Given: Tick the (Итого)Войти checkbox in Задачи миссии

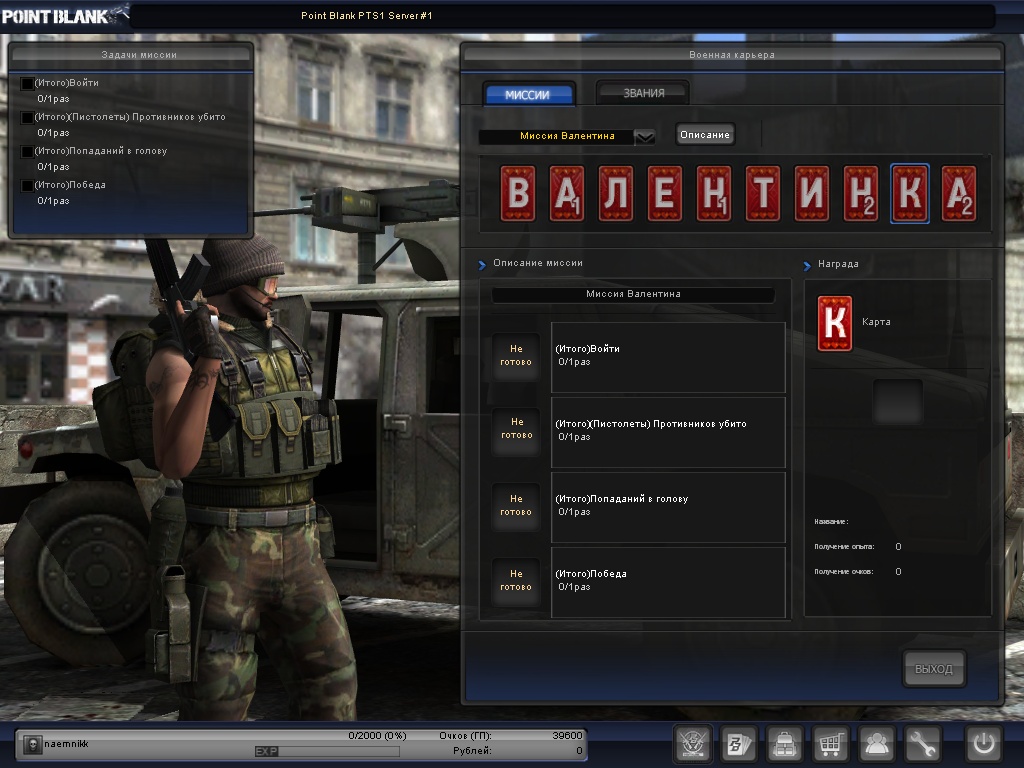Looking at the screenshot, I should point(27,84).
